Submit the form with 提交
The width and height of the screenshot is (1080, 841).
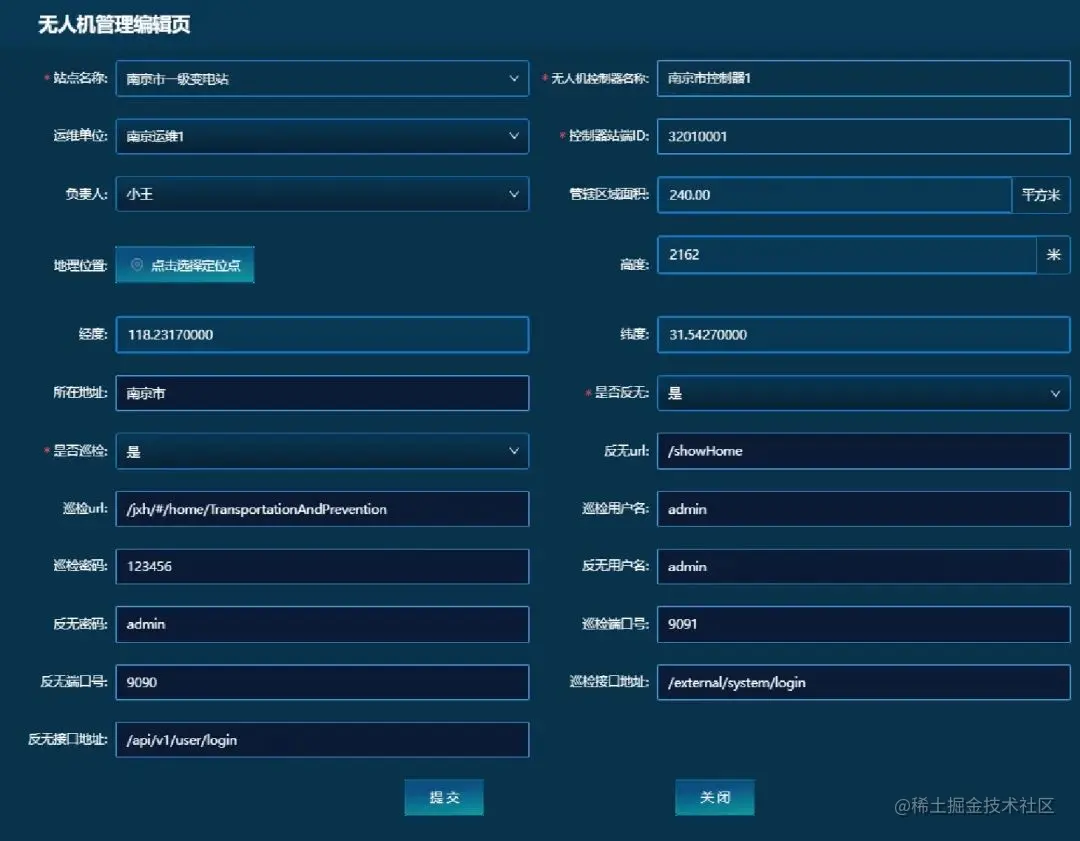444,798
